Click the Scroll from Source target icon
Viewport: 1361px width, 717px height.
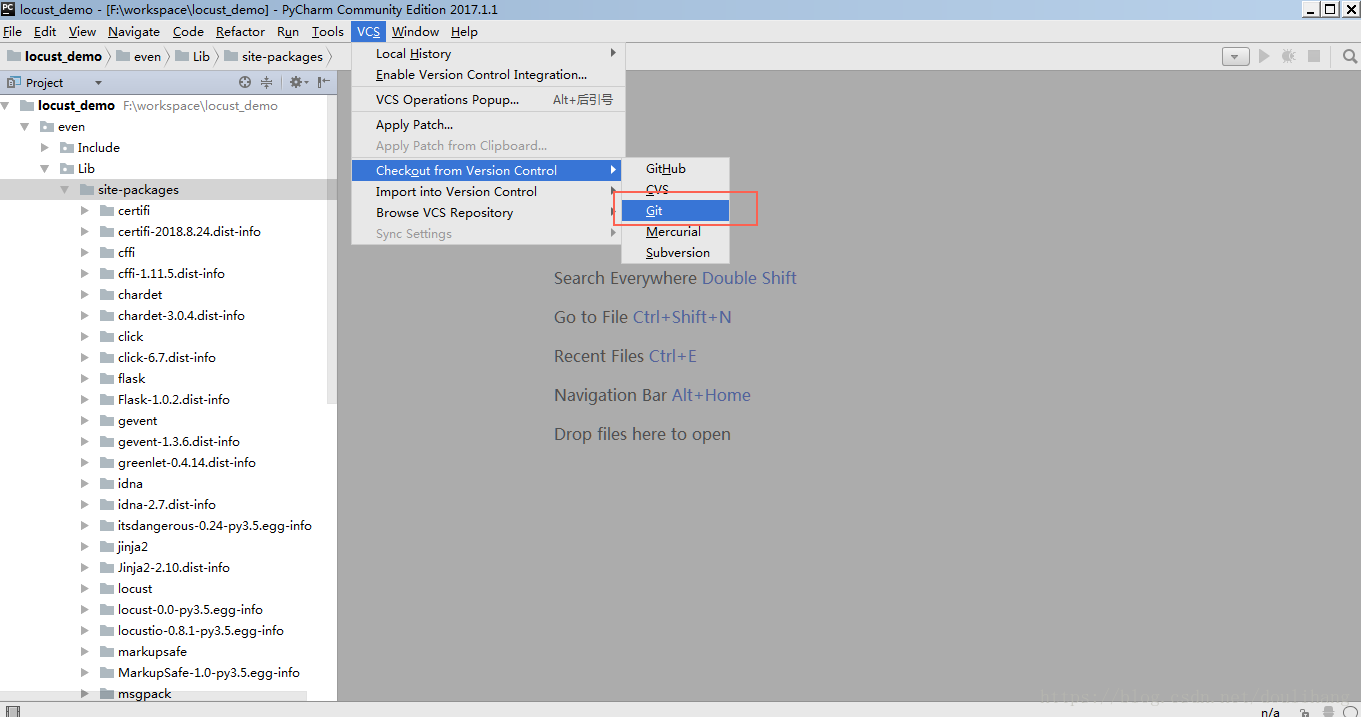pyautogui.click(x=245, y=82)
